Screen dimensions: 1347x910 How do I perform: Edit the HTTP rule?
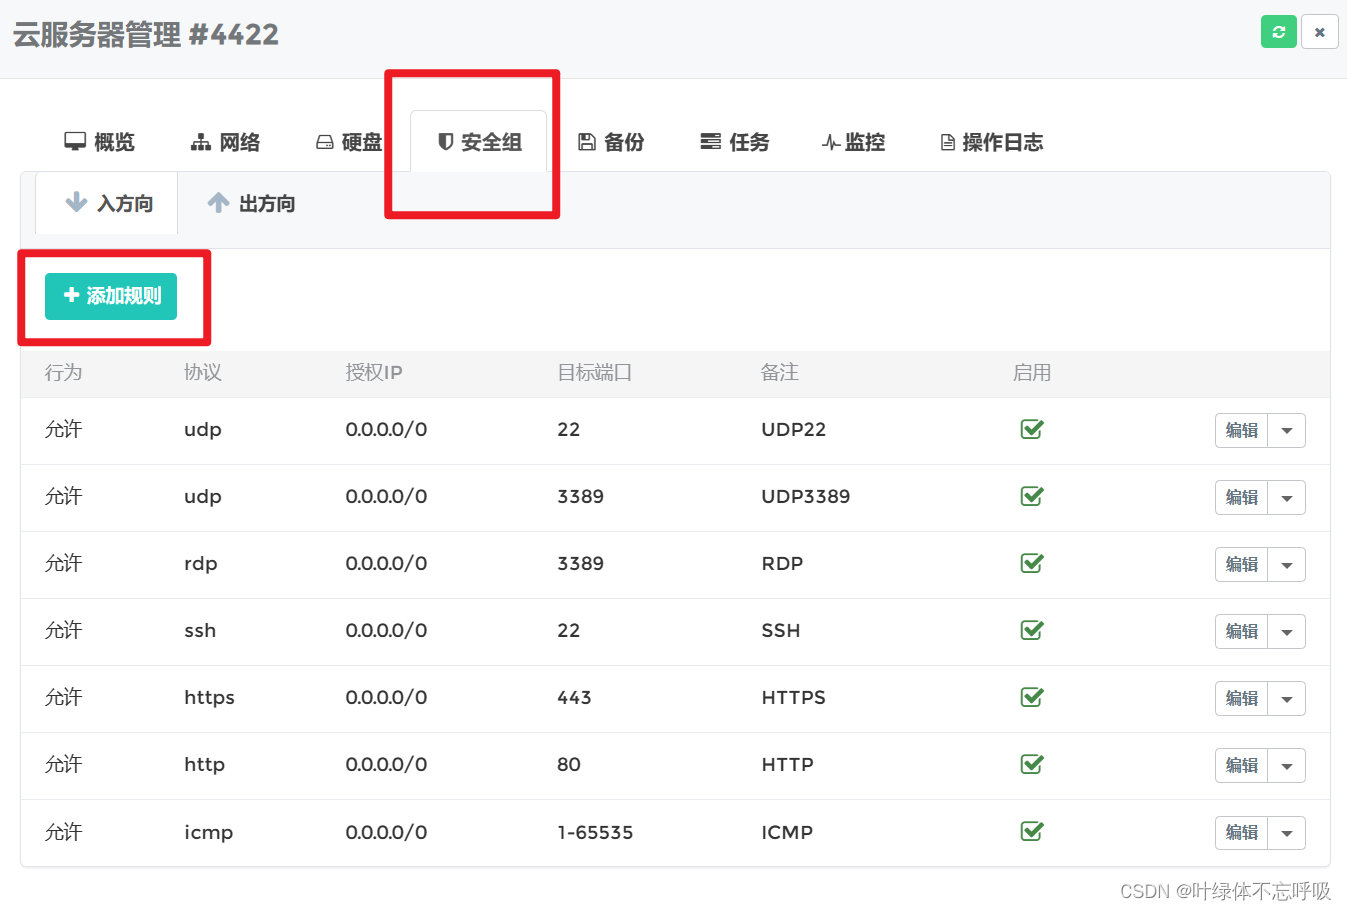click(1242, 765)
